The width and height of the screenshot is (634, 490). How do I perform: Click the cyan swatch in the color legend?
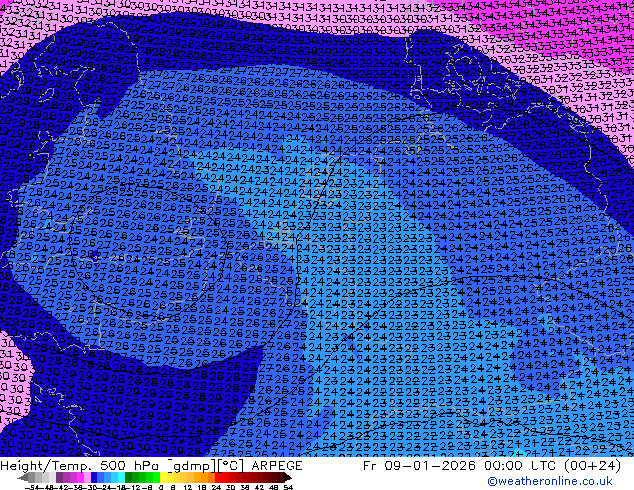pyautogui.click(x=121, y=478)
